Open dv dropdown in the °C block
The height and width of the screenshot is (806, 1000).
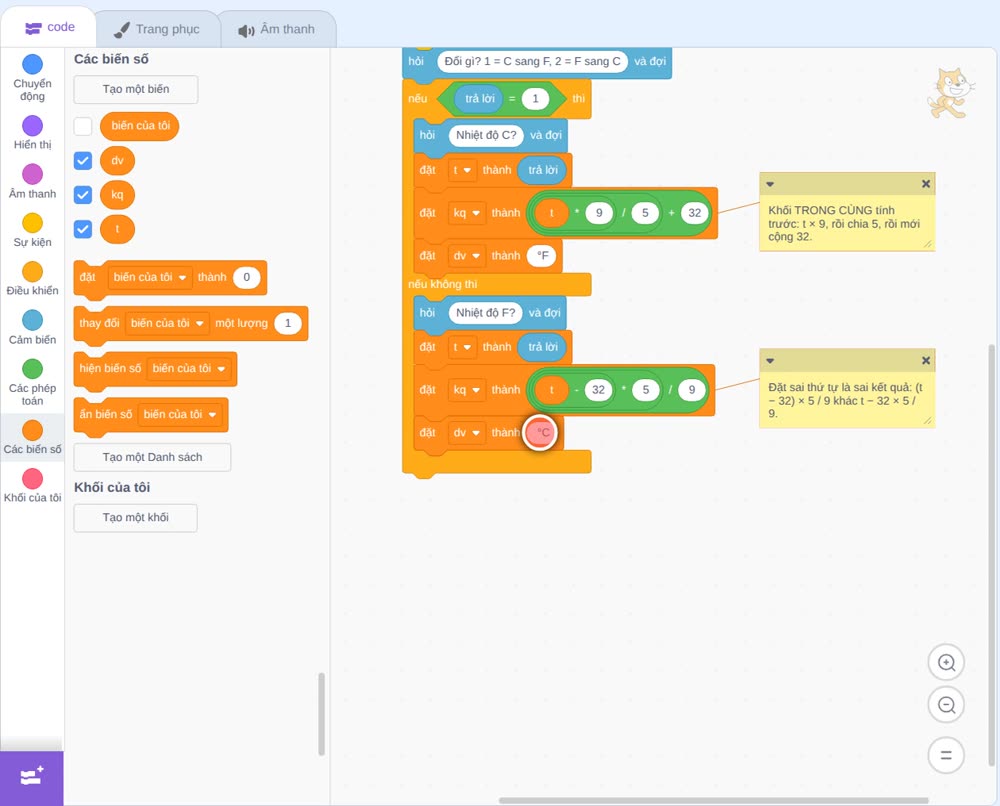pos(467,432)
